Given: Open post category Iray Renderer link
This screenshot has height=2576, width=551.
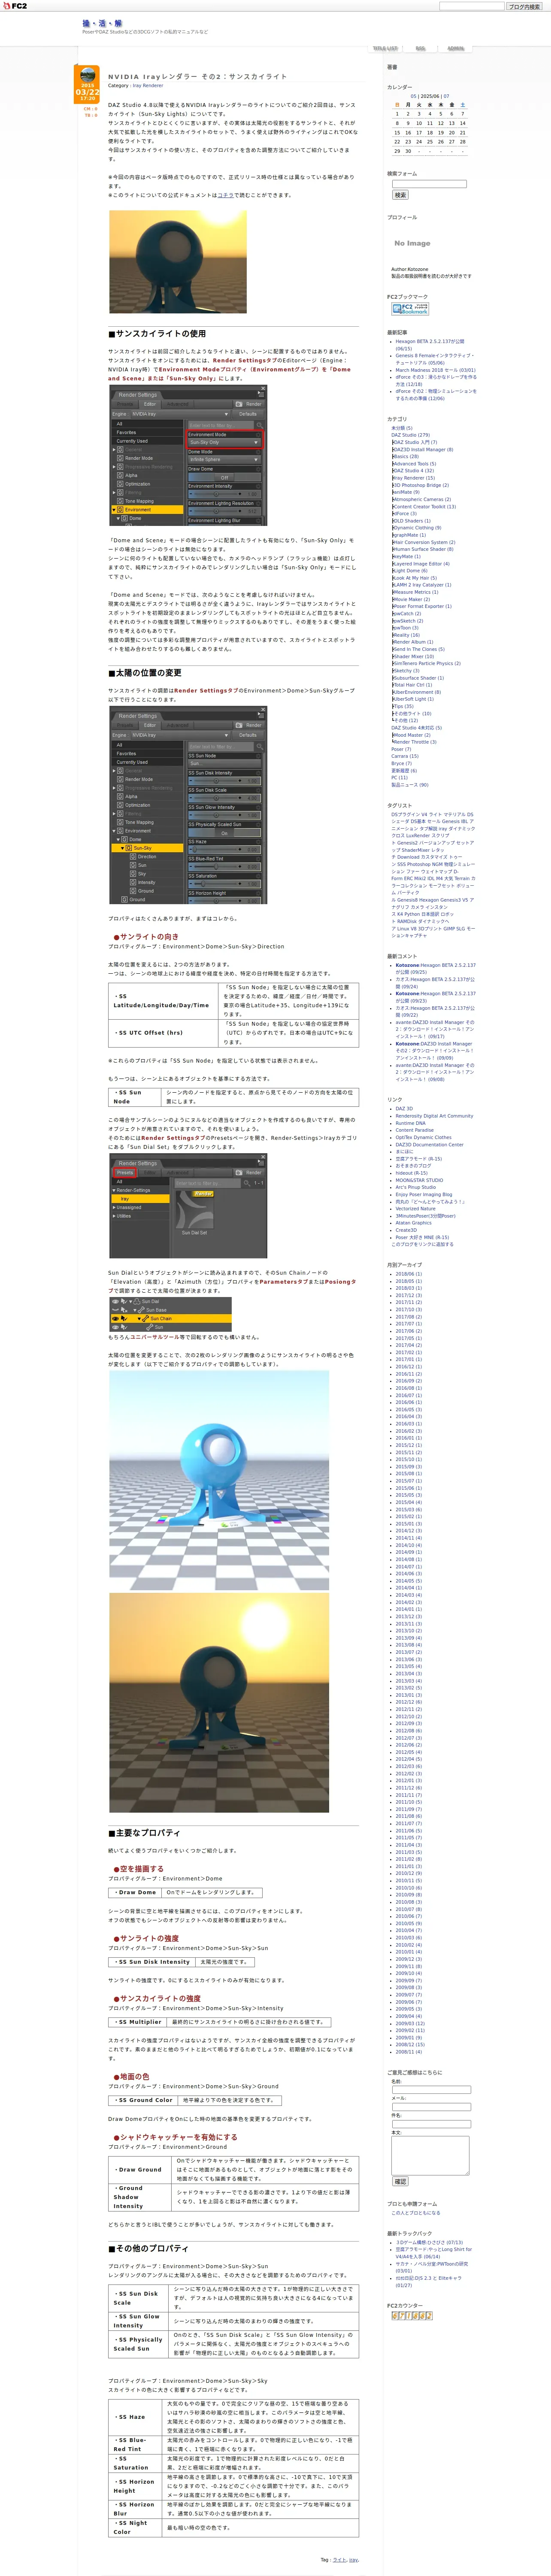Looking at the screenshot, I should tap(148, 86).
